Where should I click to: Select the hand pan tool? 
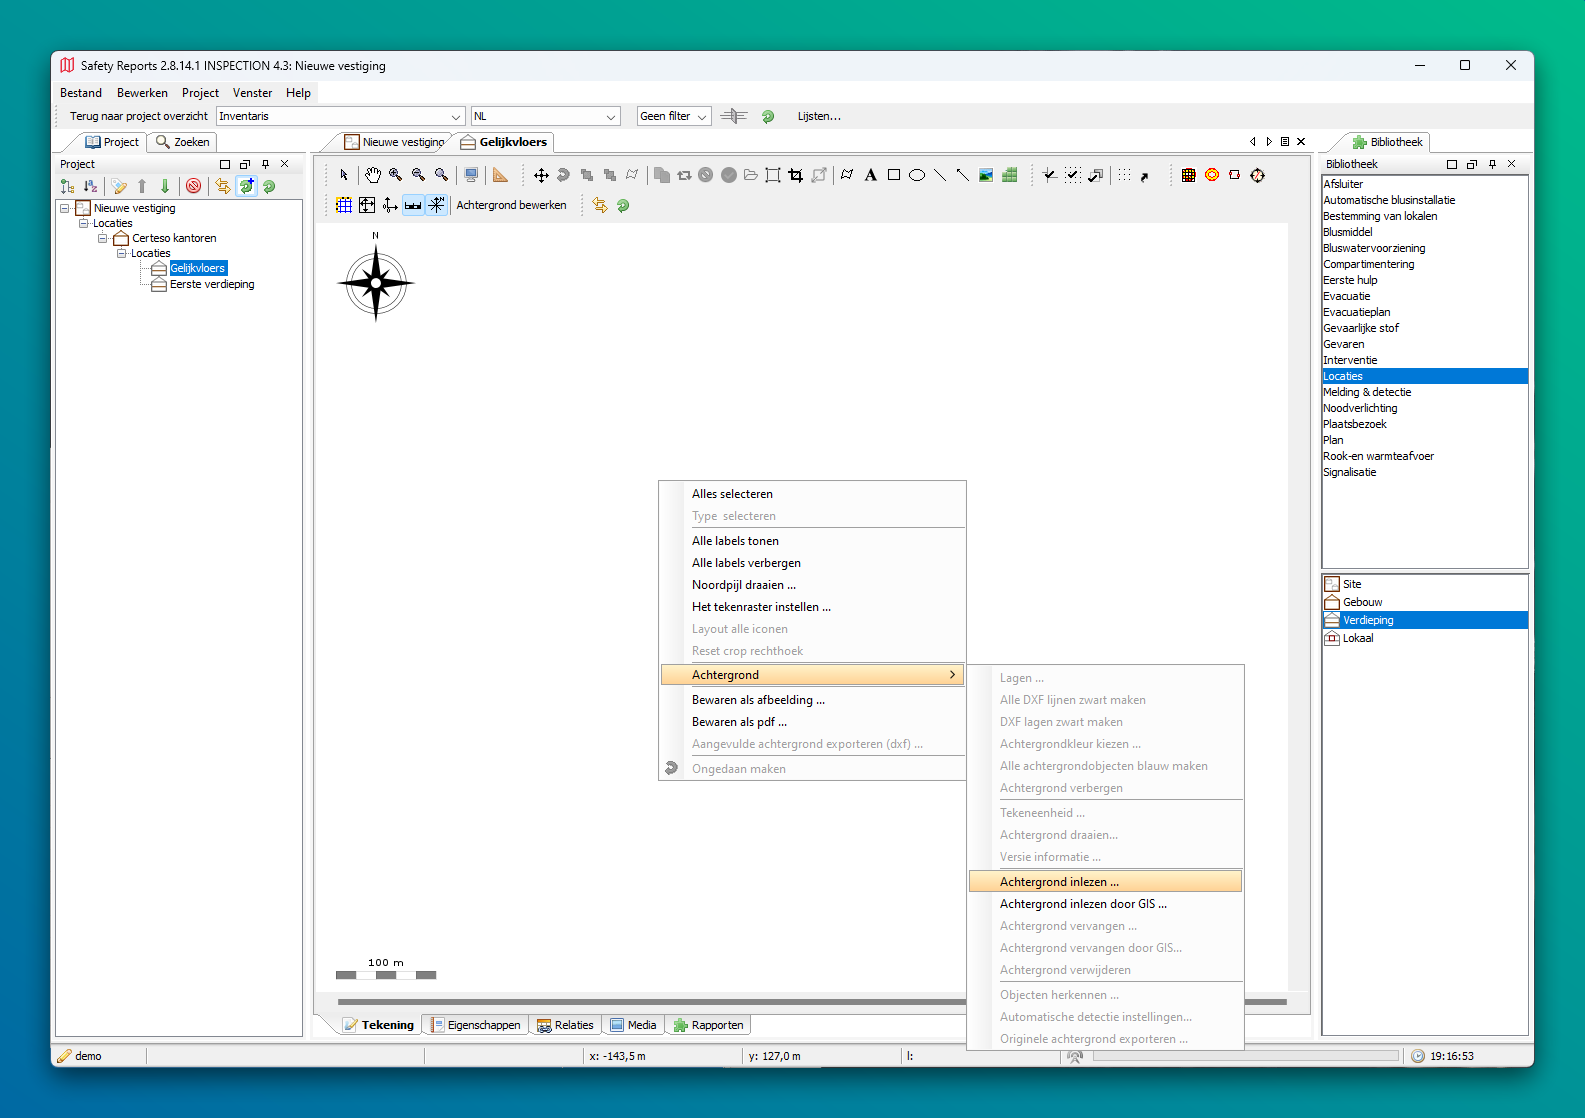tap(372, 175)
